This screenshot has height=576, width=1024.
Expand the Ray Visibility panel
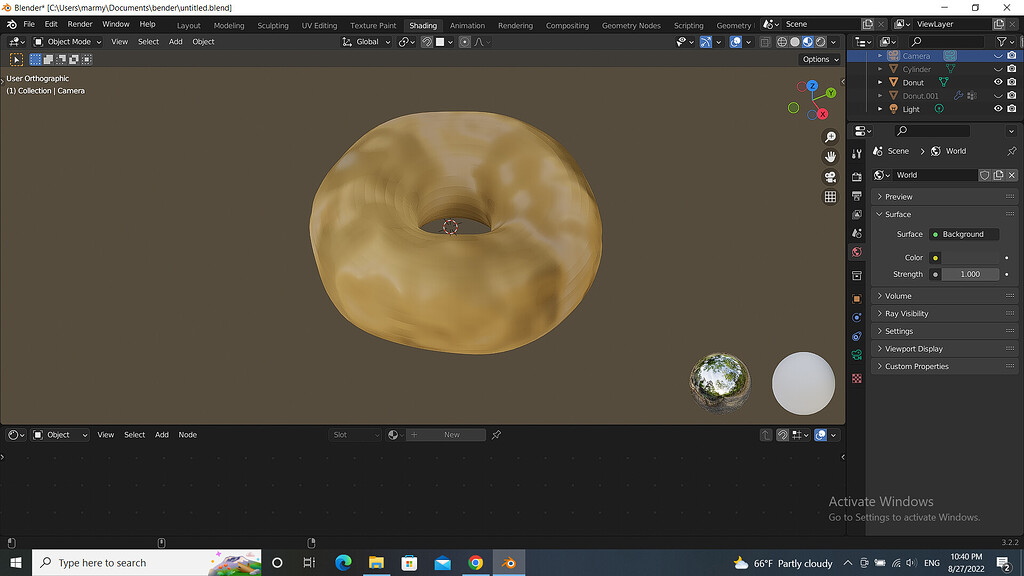(x=944, y=313)
